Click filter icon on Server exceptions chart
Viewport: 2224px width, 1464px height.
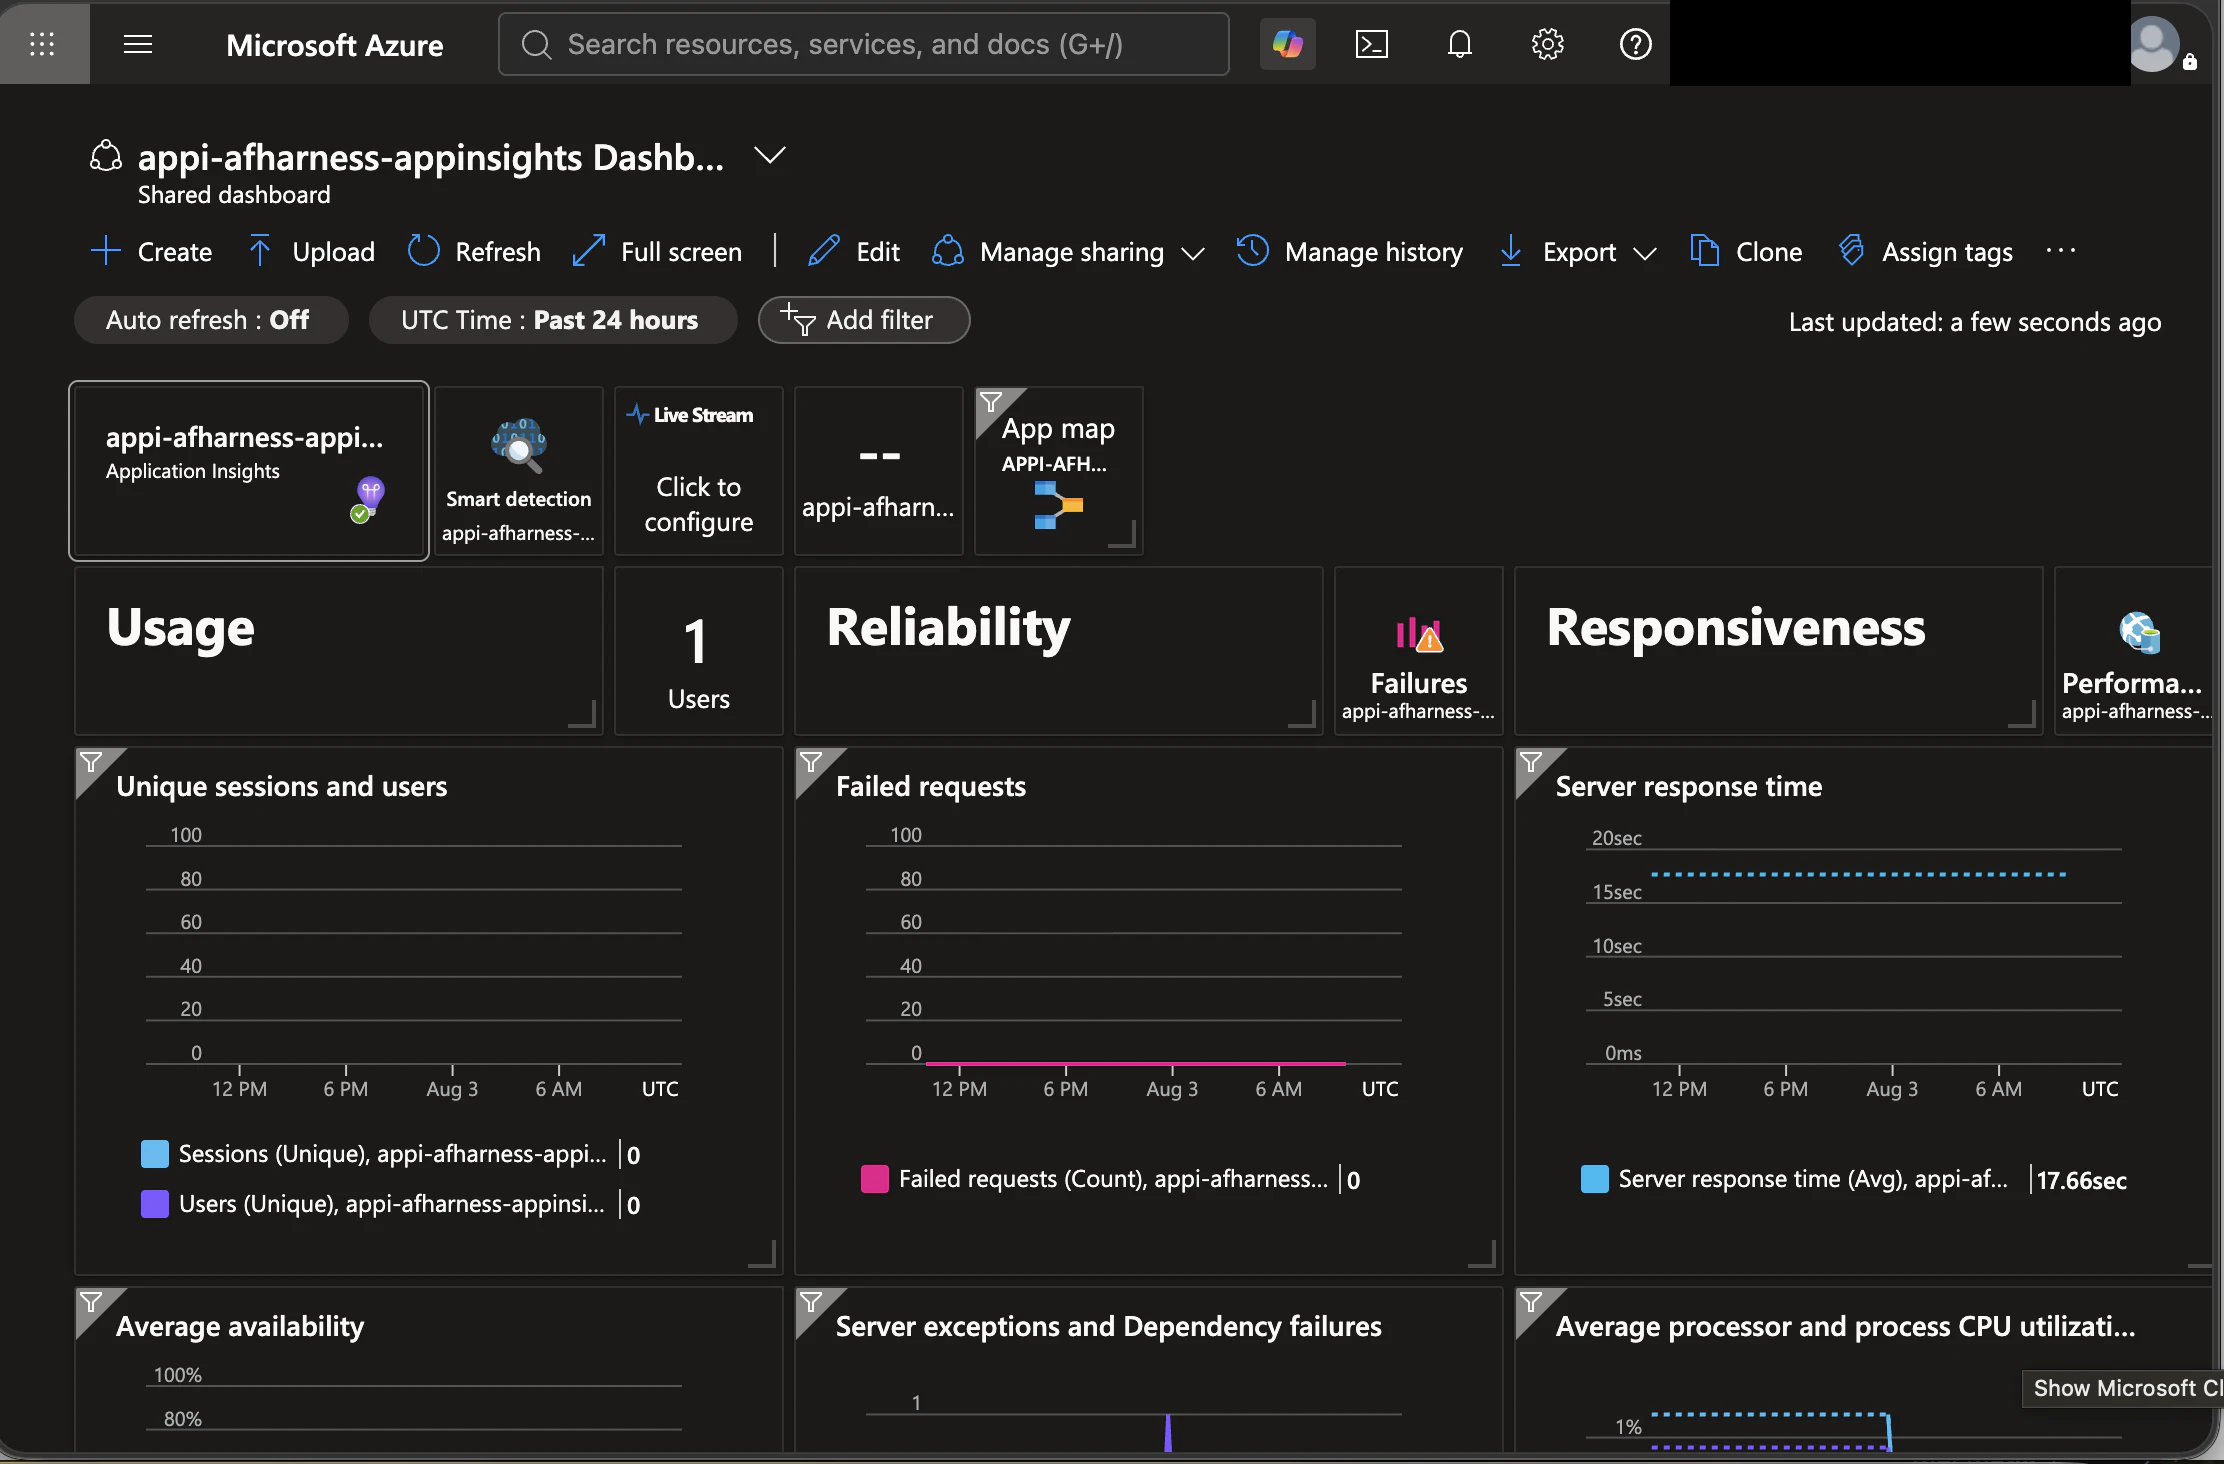tap(812, 1303)
